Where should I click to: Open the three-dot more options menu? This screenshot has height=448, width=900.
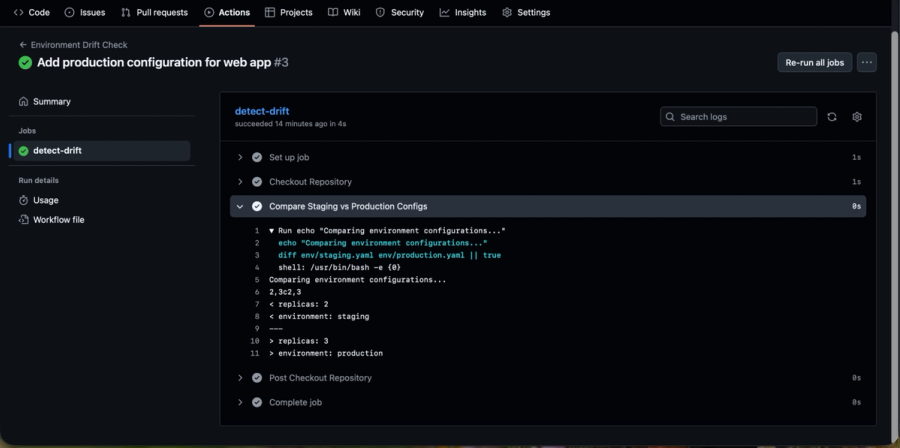(867, 63)
